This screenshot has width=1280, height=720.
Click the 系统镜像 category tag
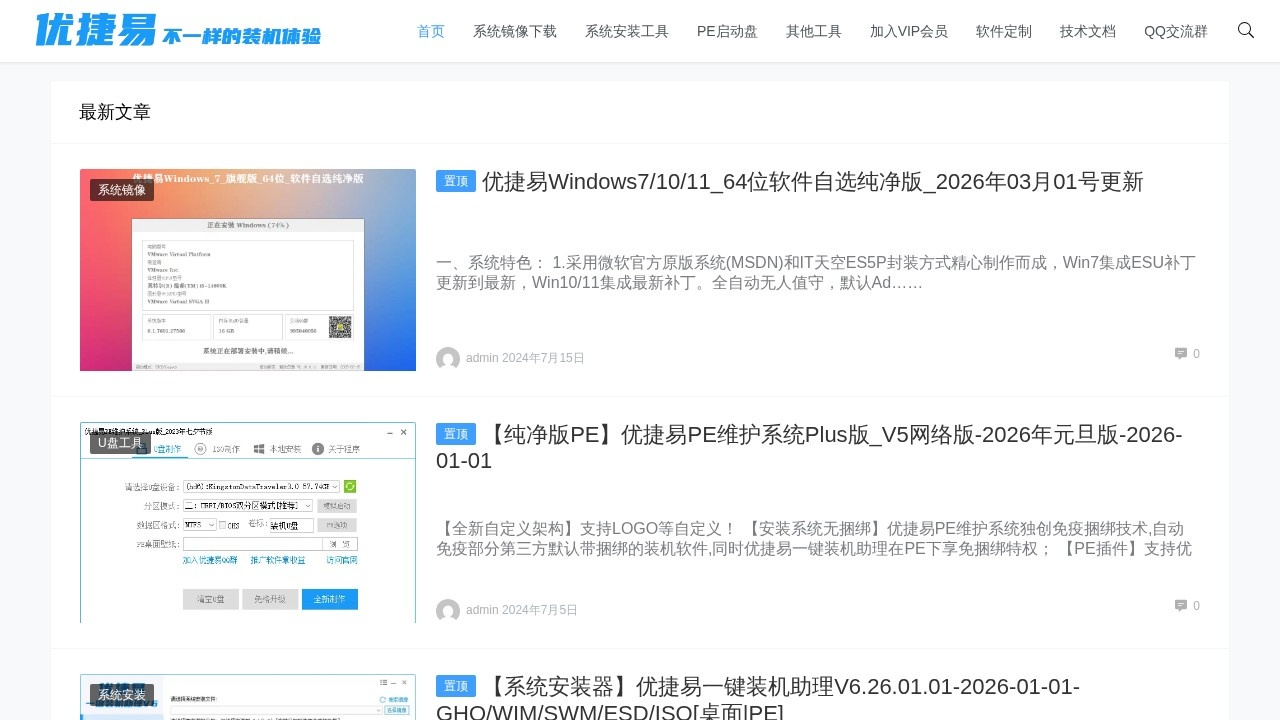pos(122,190)
